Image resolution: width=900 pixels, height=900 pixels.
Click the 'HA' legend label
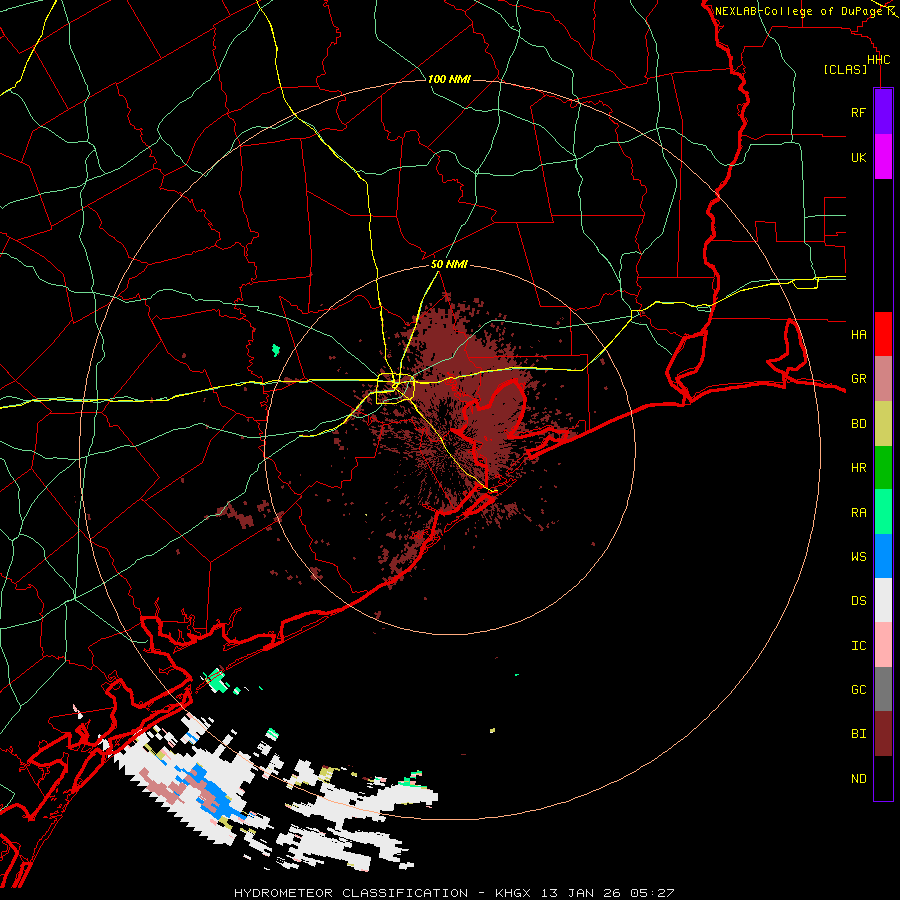(x=858, y=334)
